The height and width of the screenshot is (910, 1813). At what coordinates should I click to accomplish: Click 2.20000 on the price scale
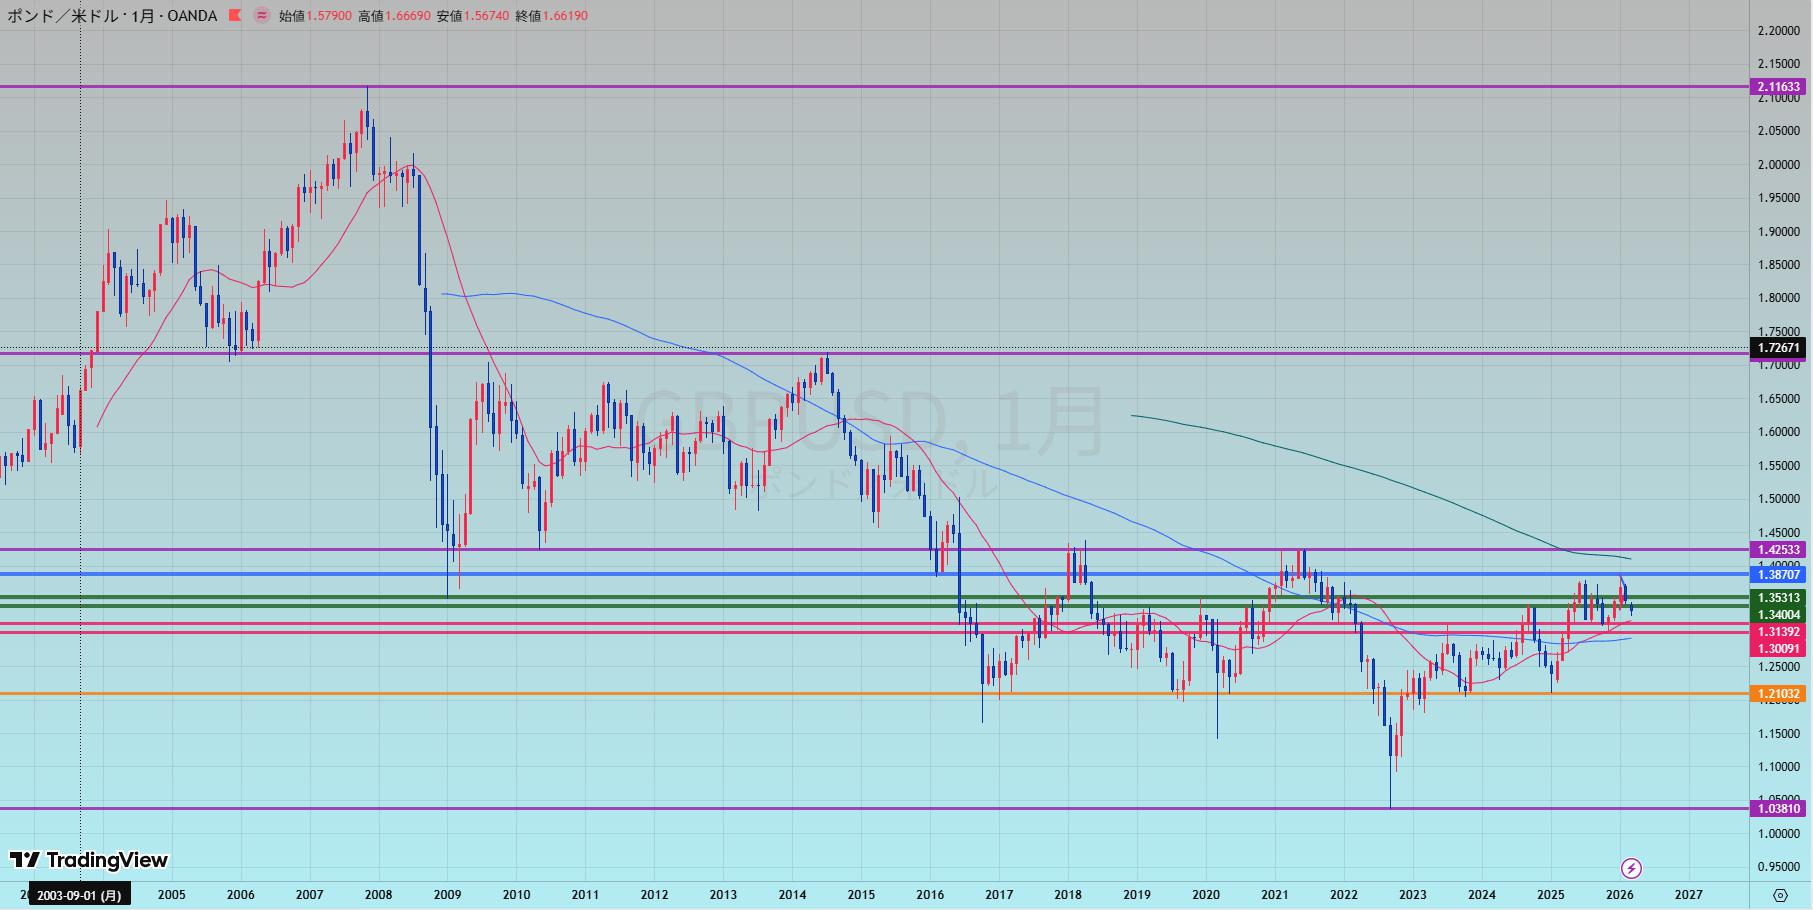pyautogui.click(x=1778, y=31)
